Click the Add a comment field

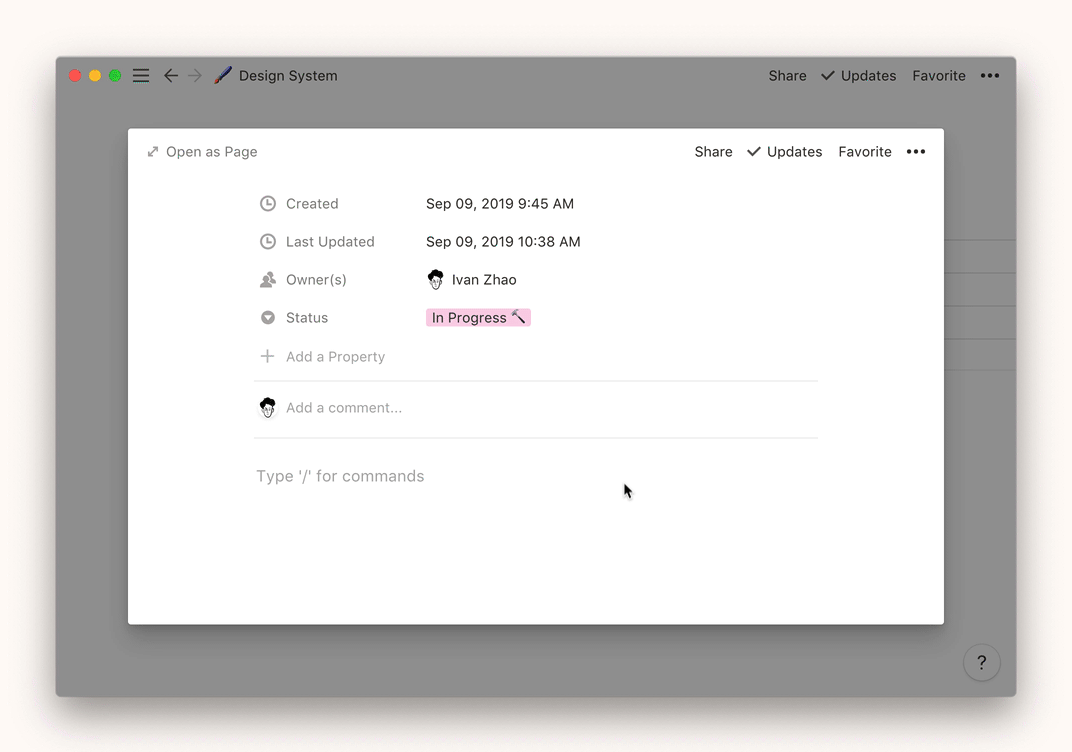(344, 408)
